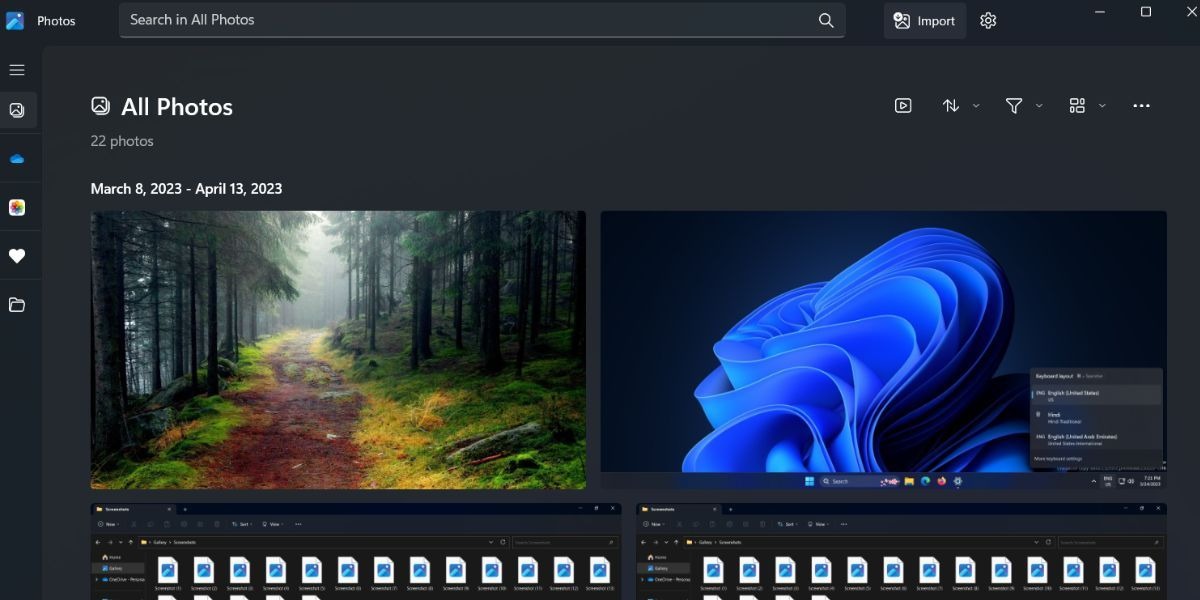Open the forest path photo thumbnail
This screenshot has height=600, width=1200.
pyautogui.click(x=338, y=350)
